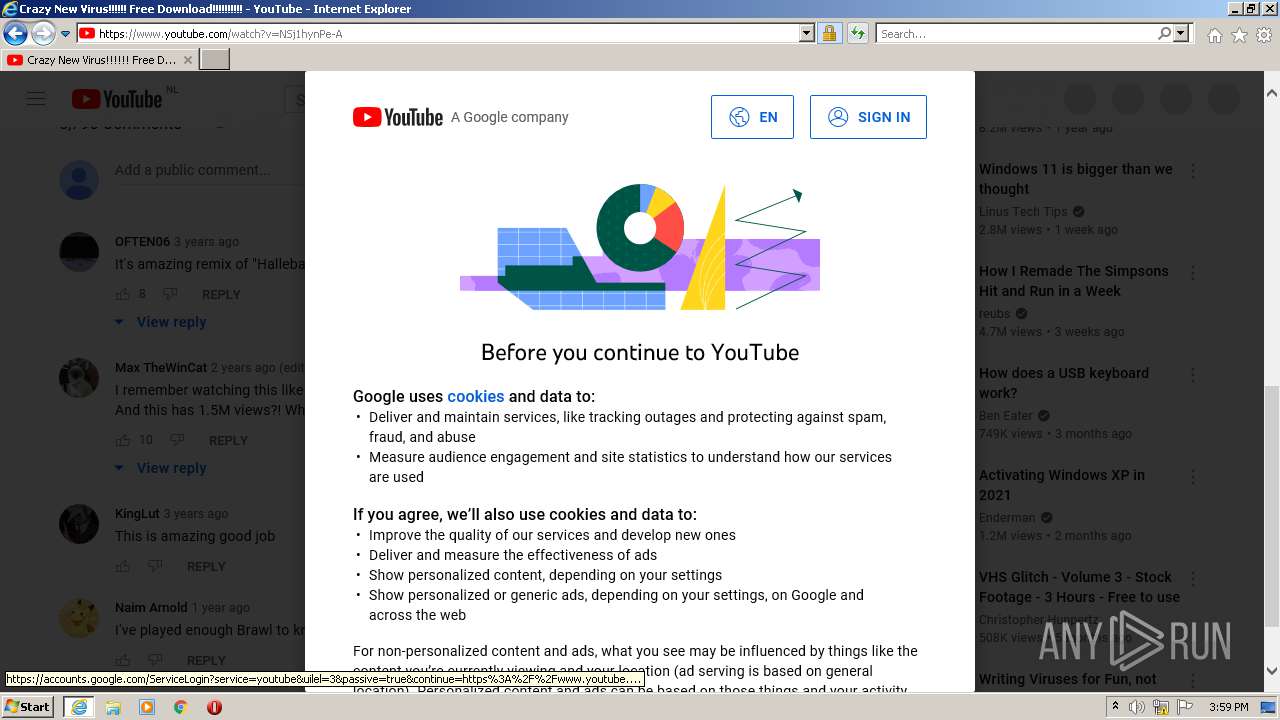Open a new blank tab
Viewport: 1280px width, 720px height.
click(x=215, y=60)
